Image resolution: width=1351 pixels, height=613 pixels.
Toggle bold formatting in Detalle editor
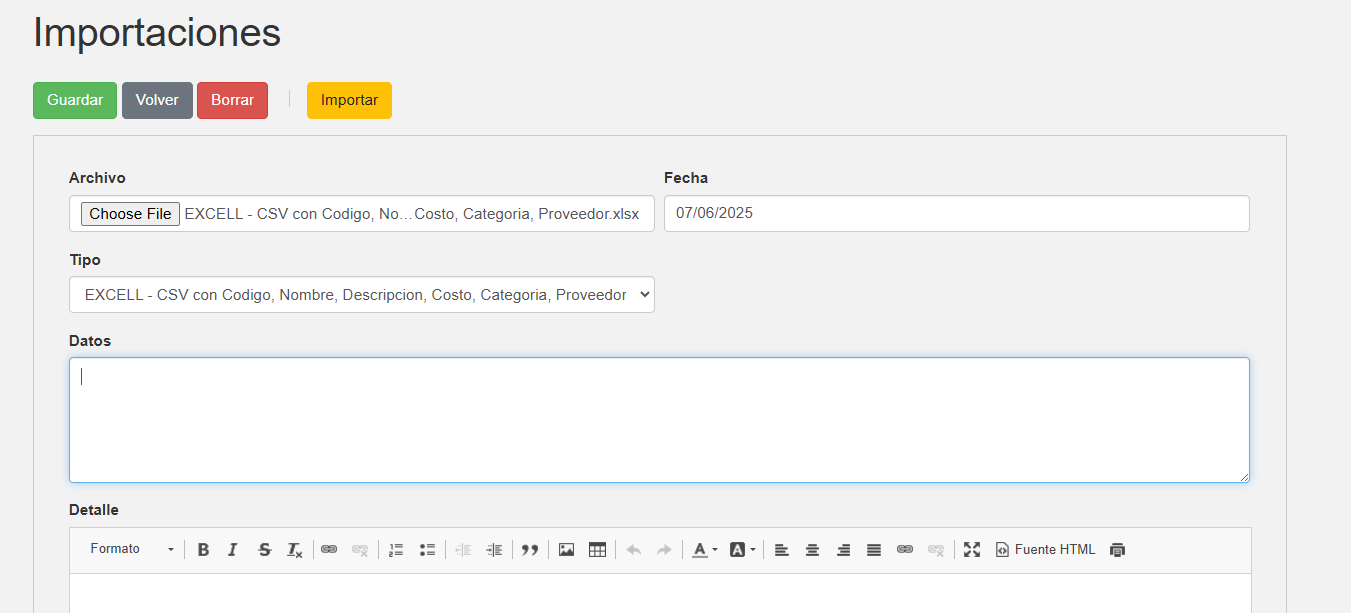tap(203, 550)
